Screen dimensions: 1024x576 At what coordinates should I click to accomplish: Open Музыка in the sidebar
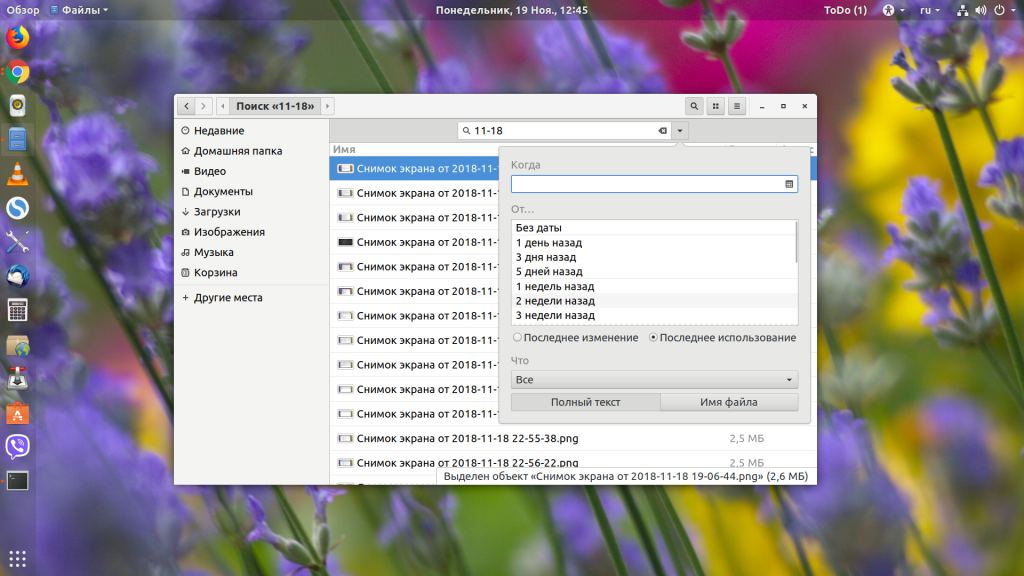point(251,252)
